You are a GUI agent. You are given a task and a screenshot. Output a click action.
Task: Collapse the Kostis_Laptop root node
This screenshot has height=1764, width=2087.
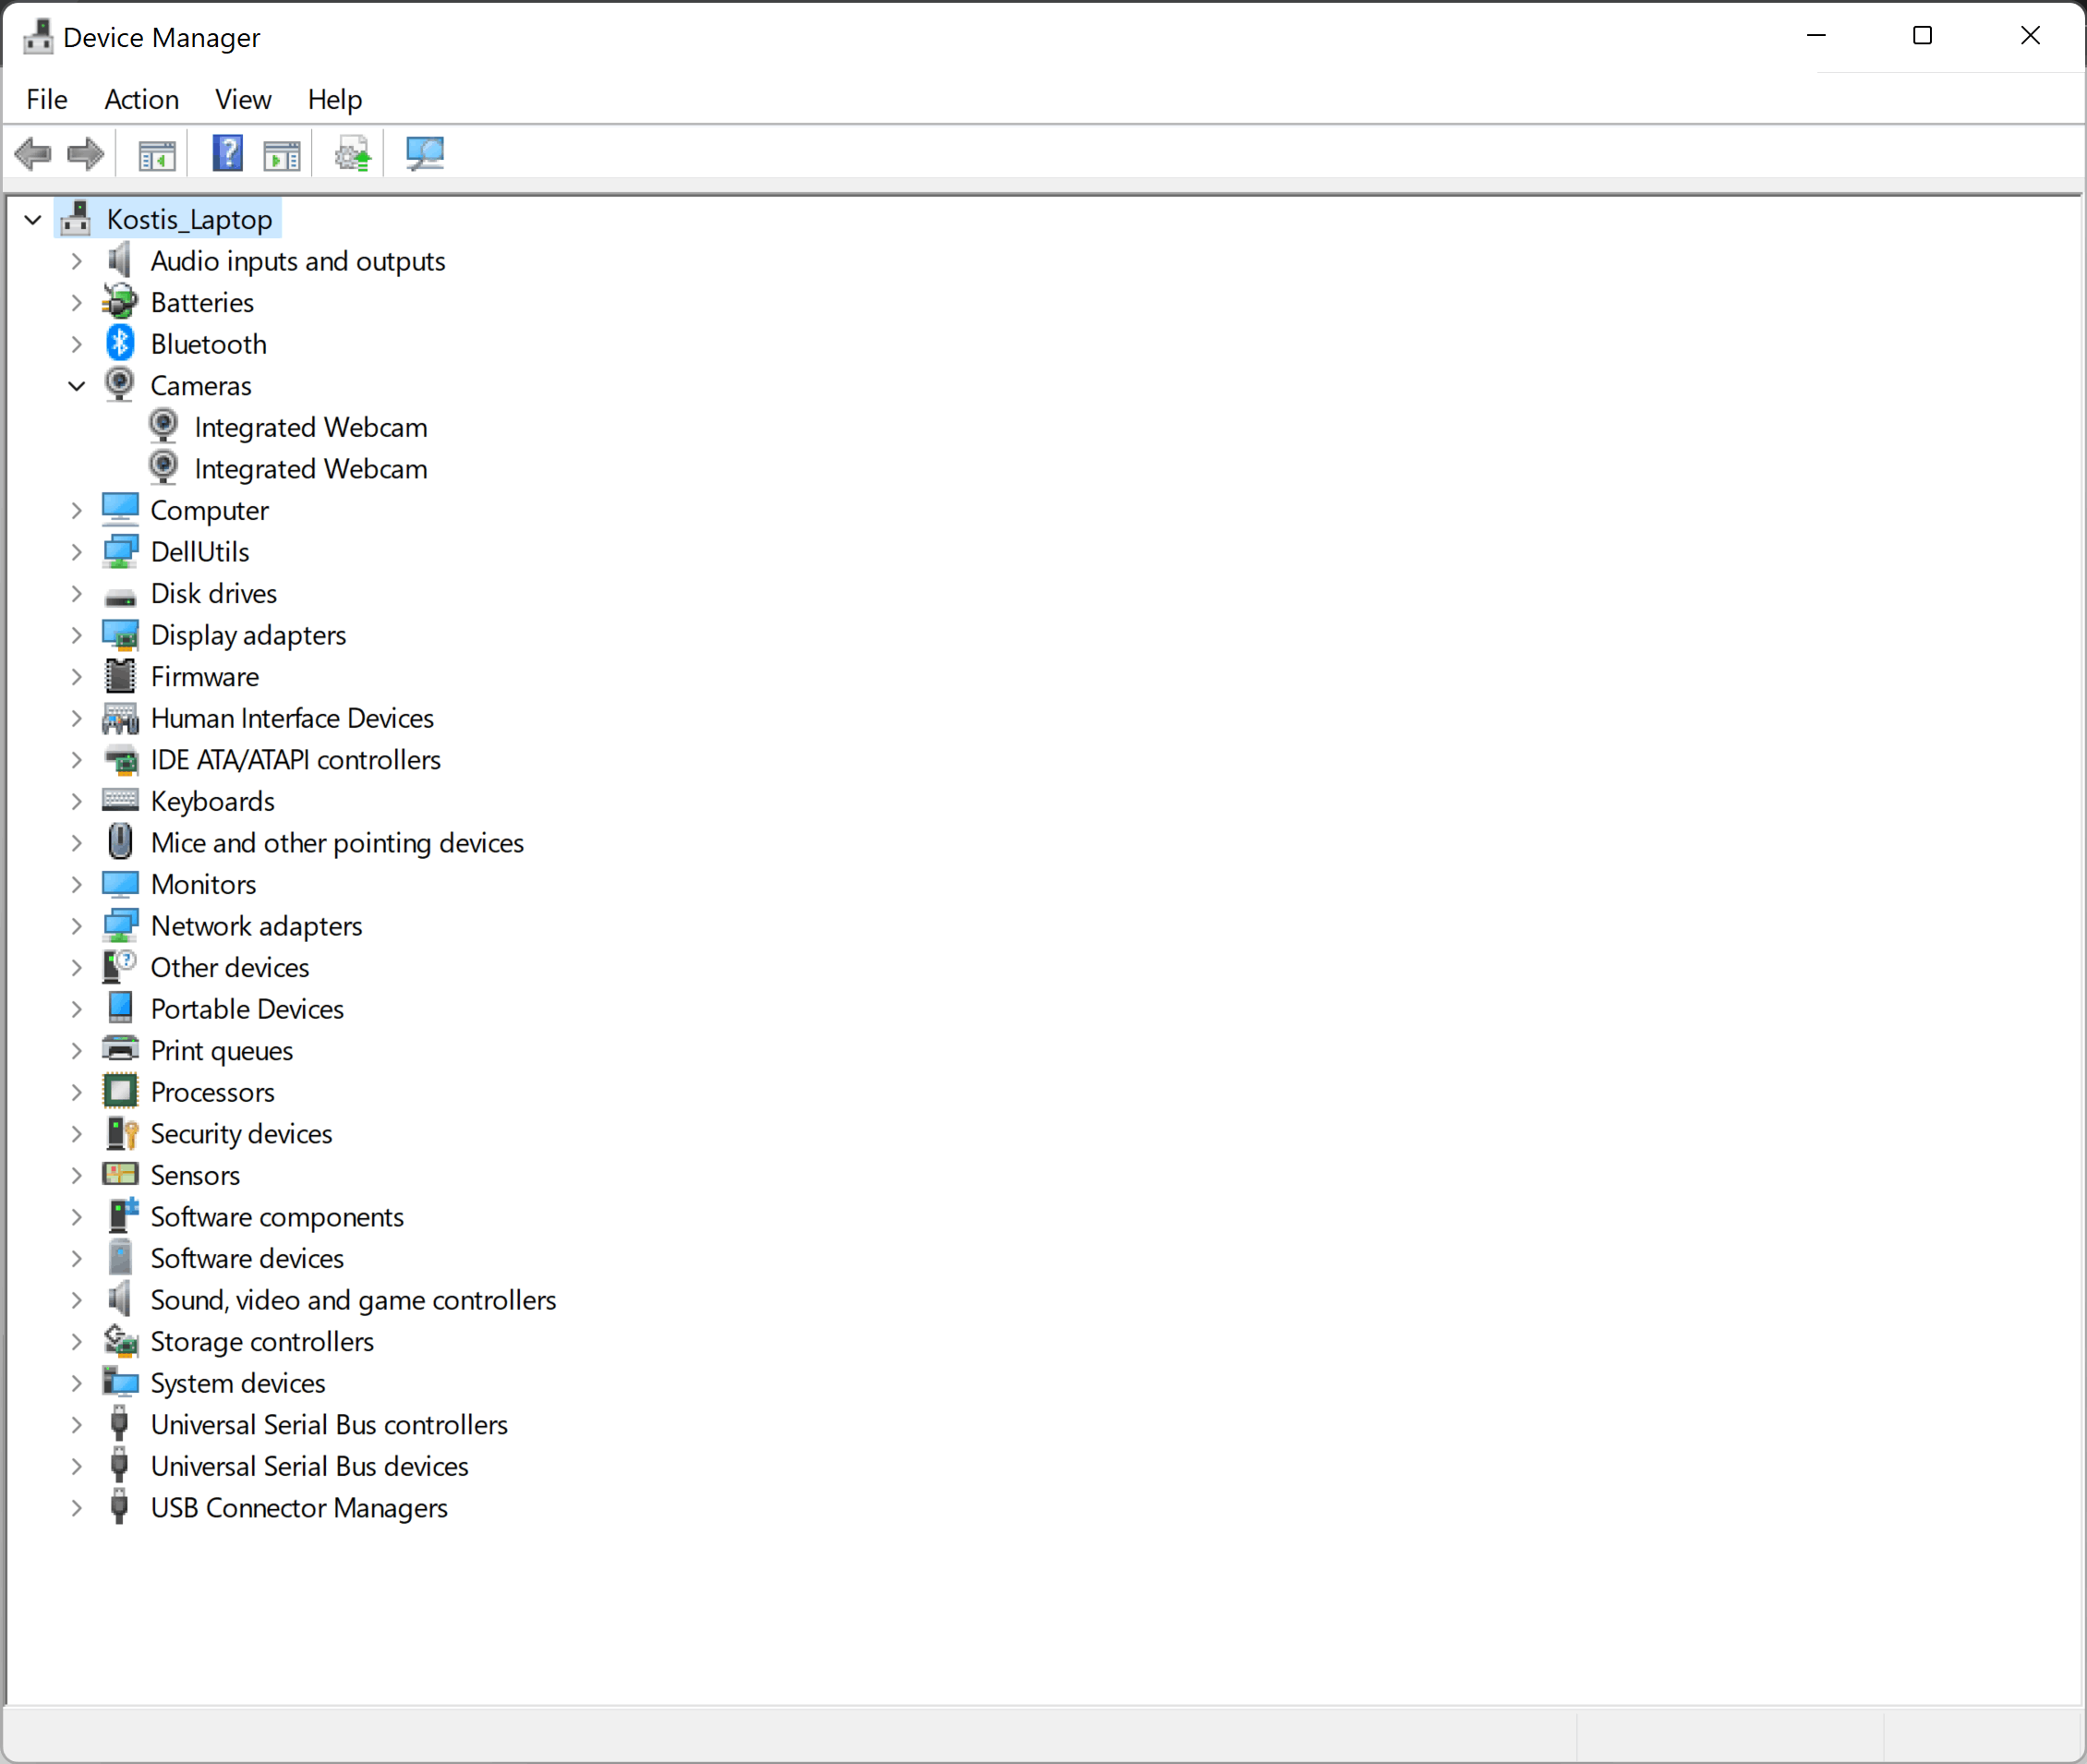click(x=33, y=219)
